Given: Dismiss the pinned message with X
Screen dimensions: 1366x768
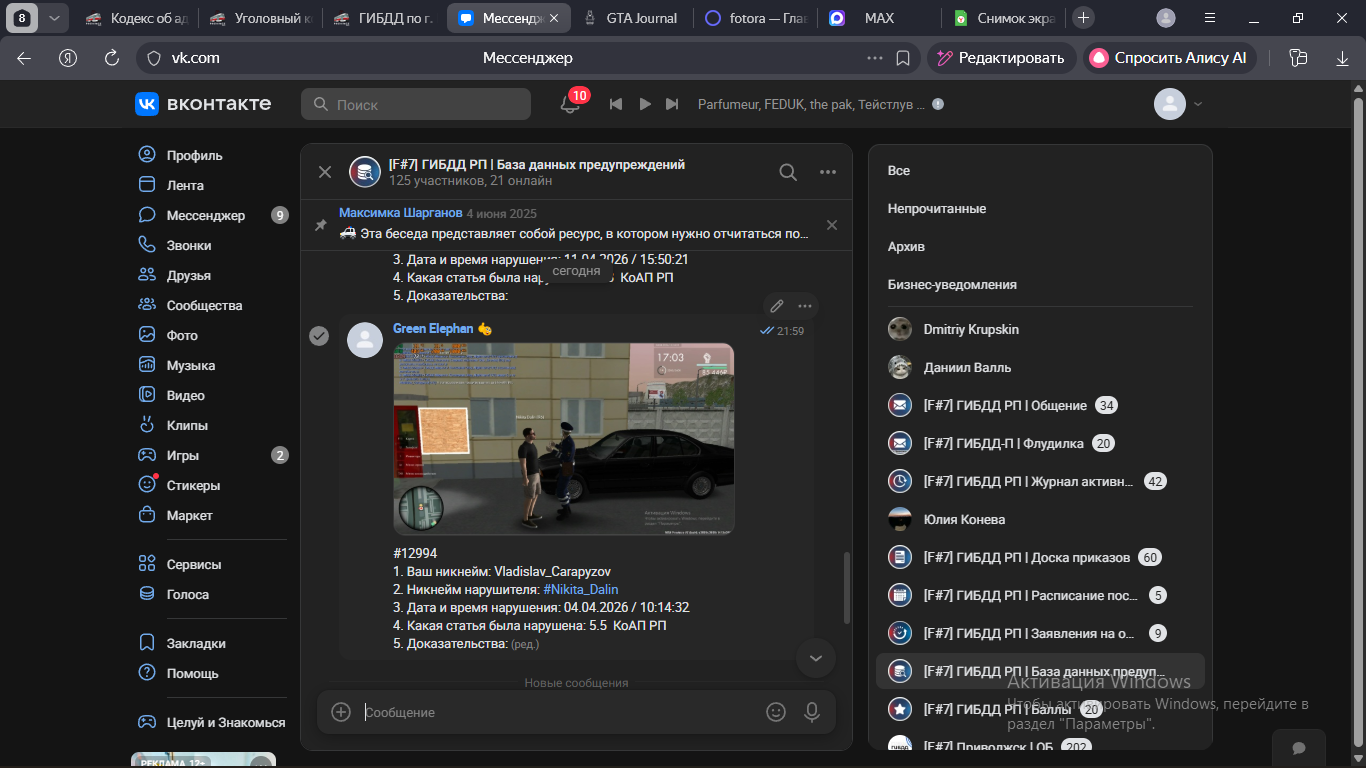Looking at the screenshot, I should pos(831,226).
